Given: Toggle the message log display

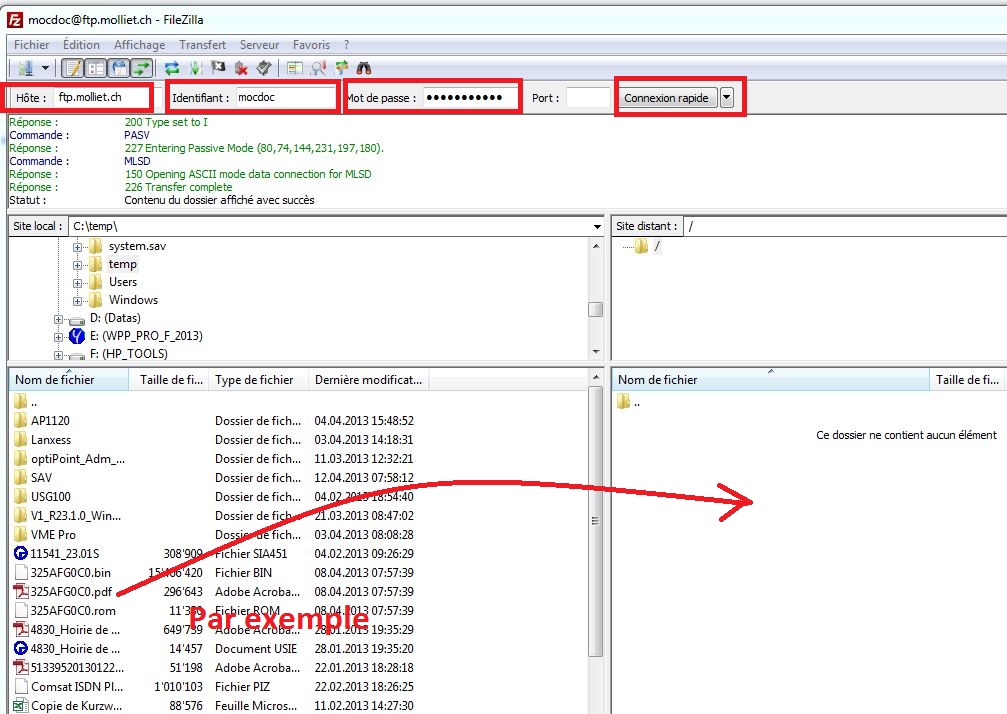Looking at the screenshot, I should point(73,68).
